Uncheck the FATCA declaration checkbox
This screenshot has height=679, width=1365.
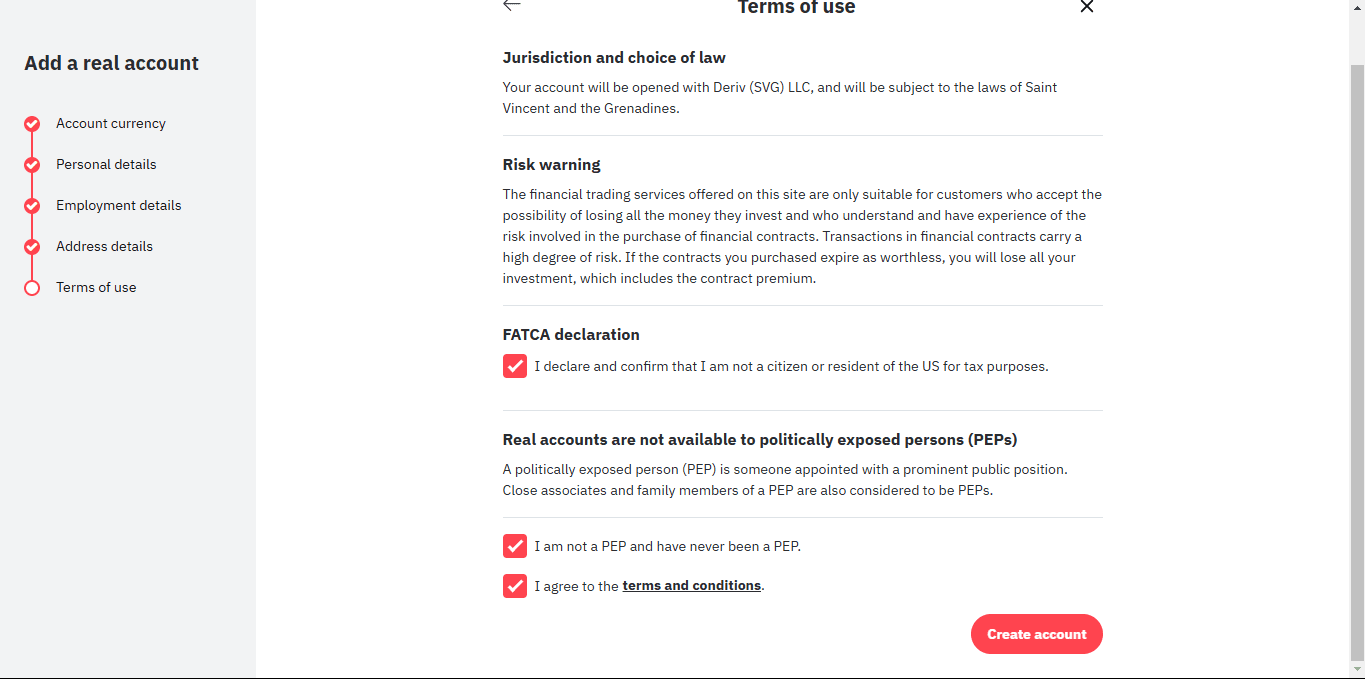click(515, 366)
